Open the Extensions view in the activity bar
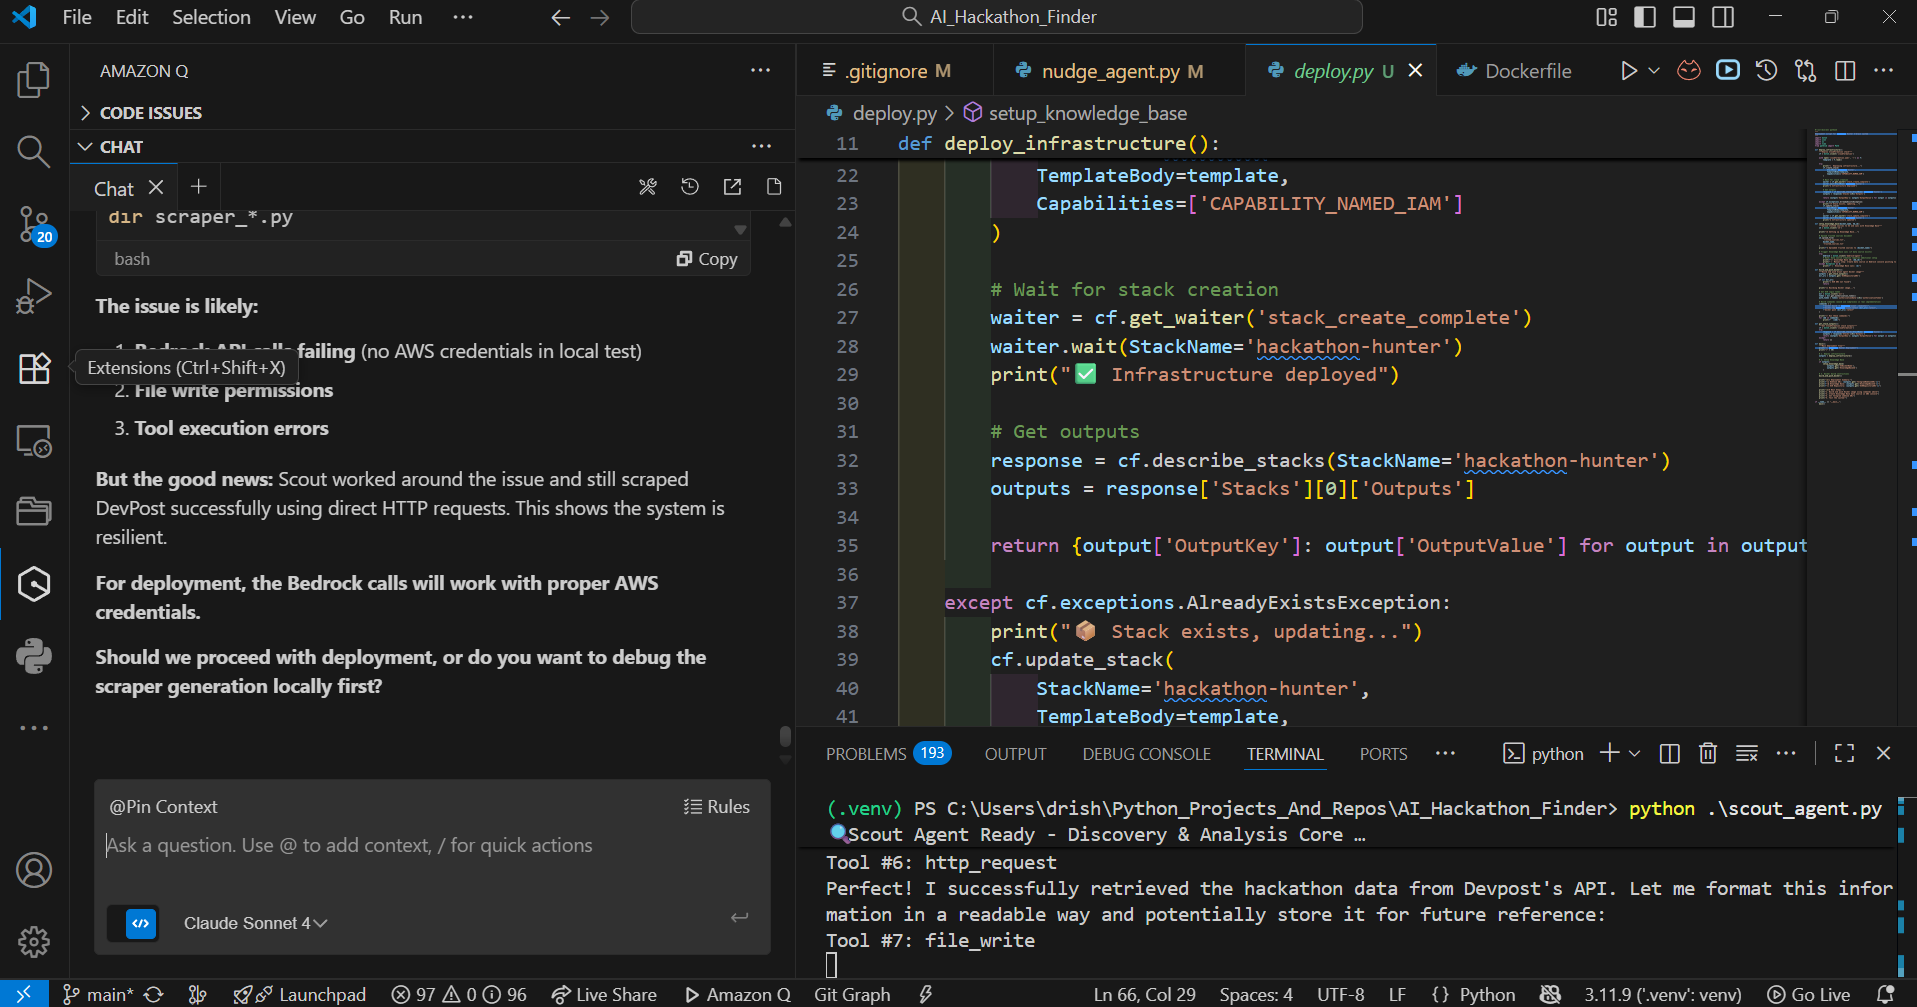 coord(33,369)
